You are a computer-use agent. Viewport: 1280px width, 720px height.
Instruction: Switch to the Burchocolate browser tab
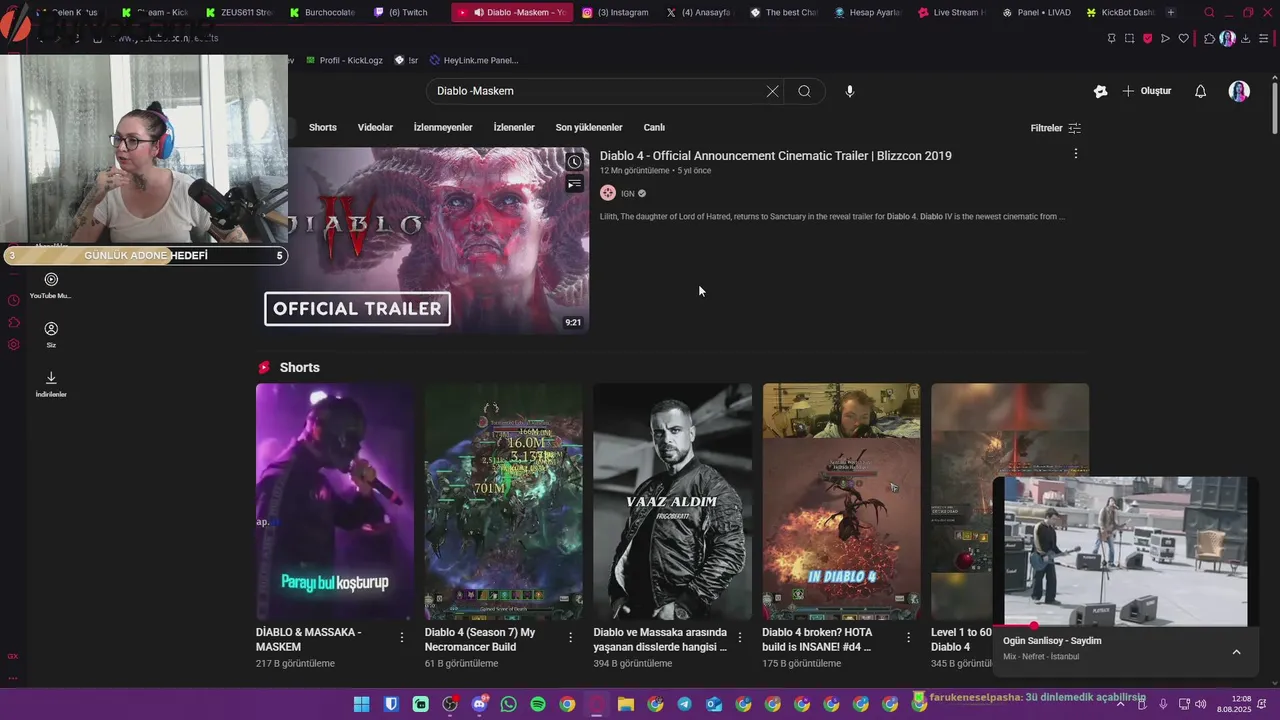(x=322, y=12)
